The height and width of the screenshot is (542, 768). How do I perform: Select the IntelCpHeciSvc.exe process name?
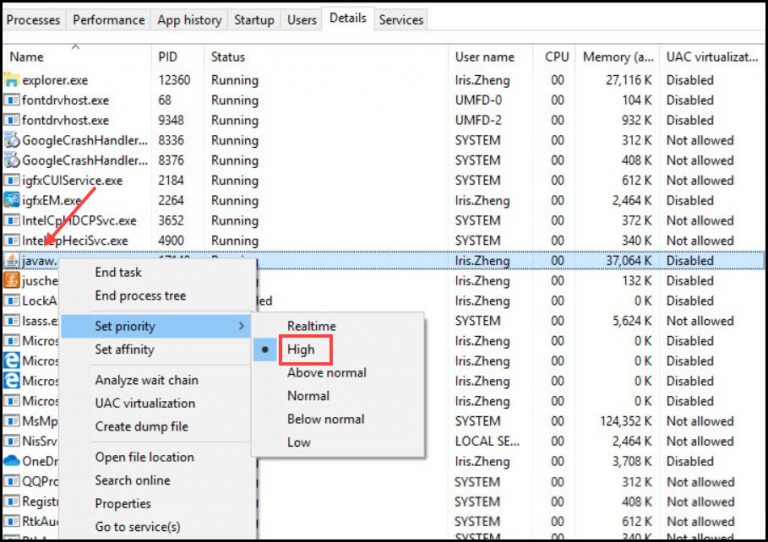[x=75, y=241]
